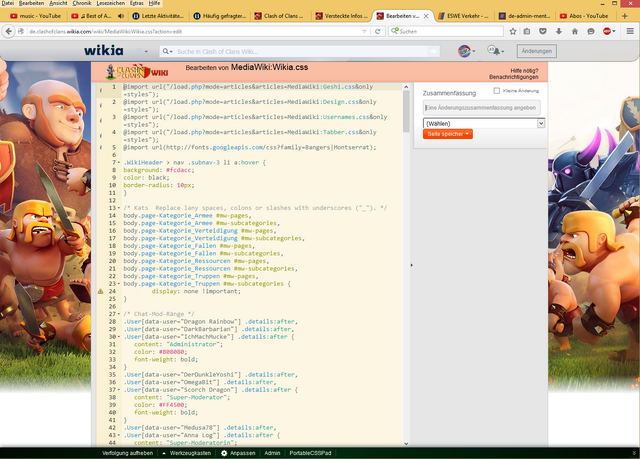This screenshot has width=640, height=459.
Task: Collapse code fold at line 23
Action: tap(119, 284)
